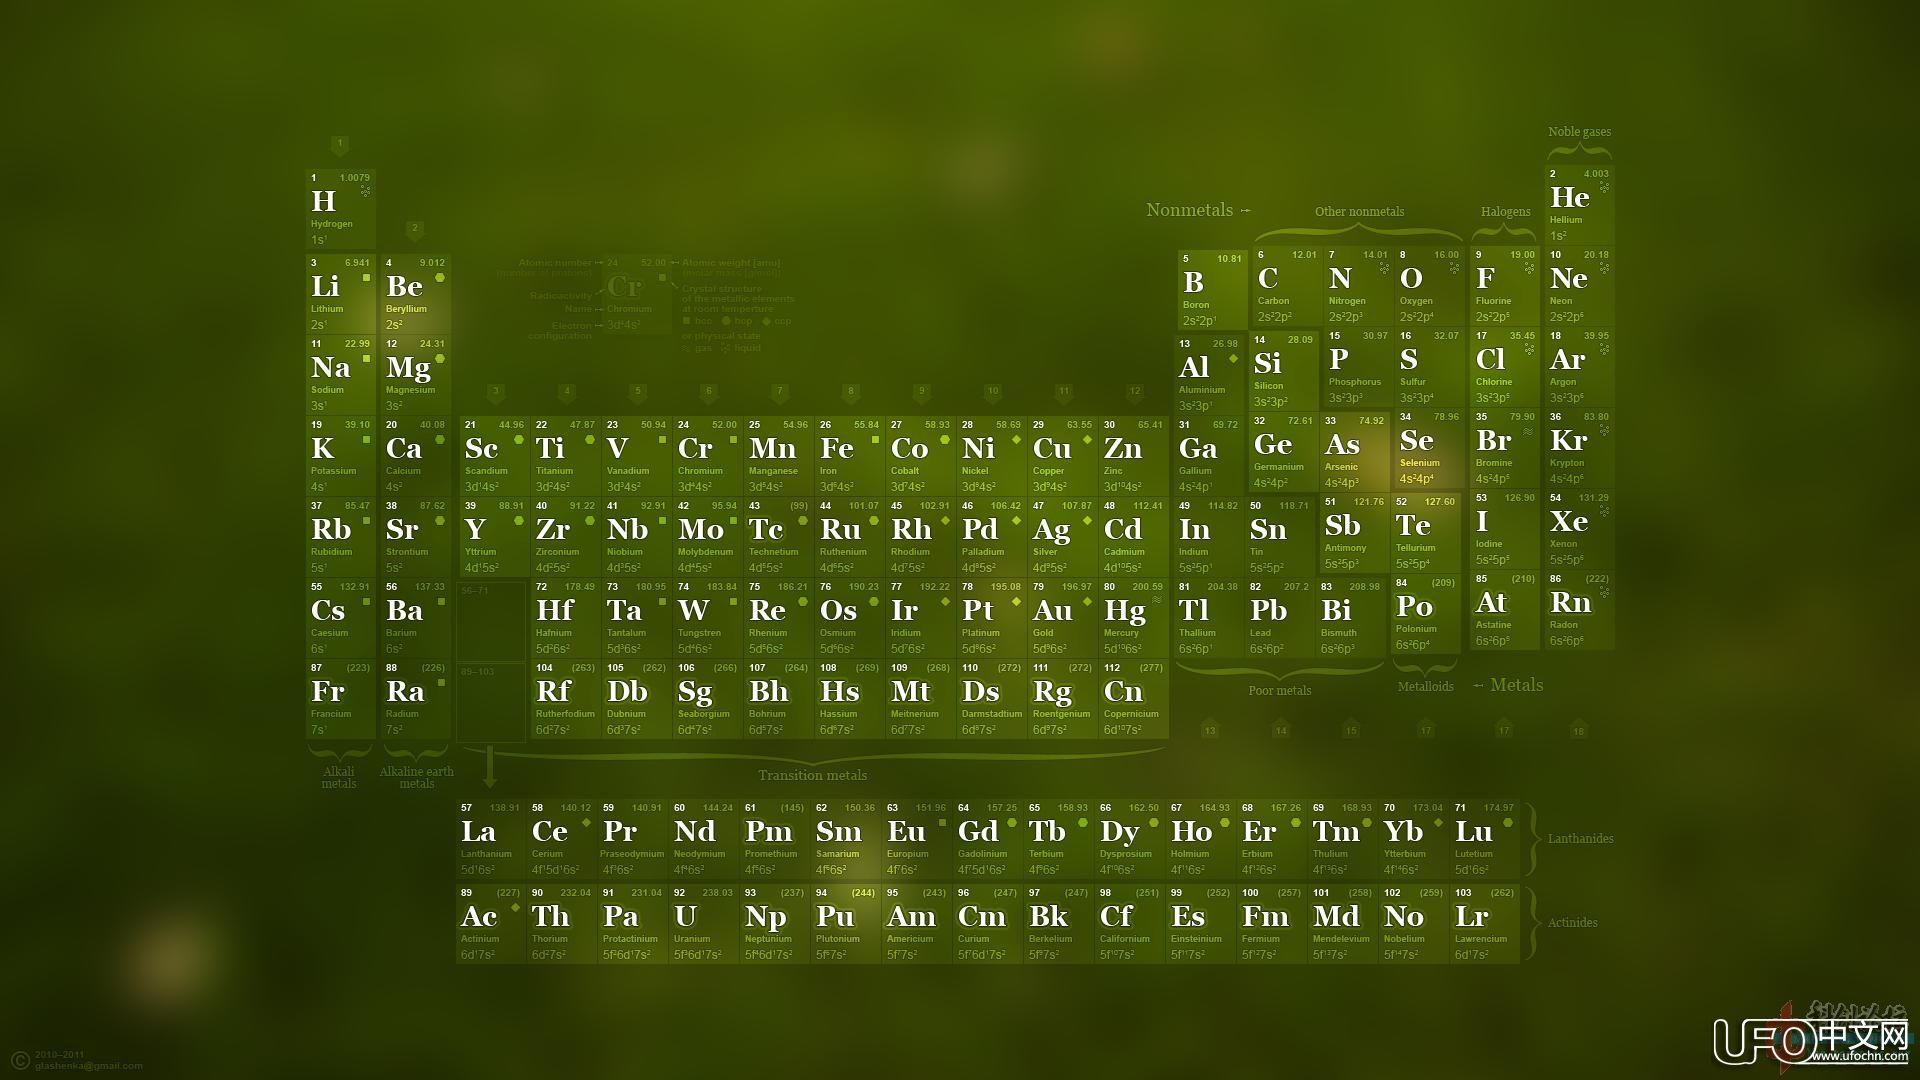1920x1080 pixels.
Task: Click the group 2 marker above Beryllium
Action: pyautogui.click(x=415, y=228)
